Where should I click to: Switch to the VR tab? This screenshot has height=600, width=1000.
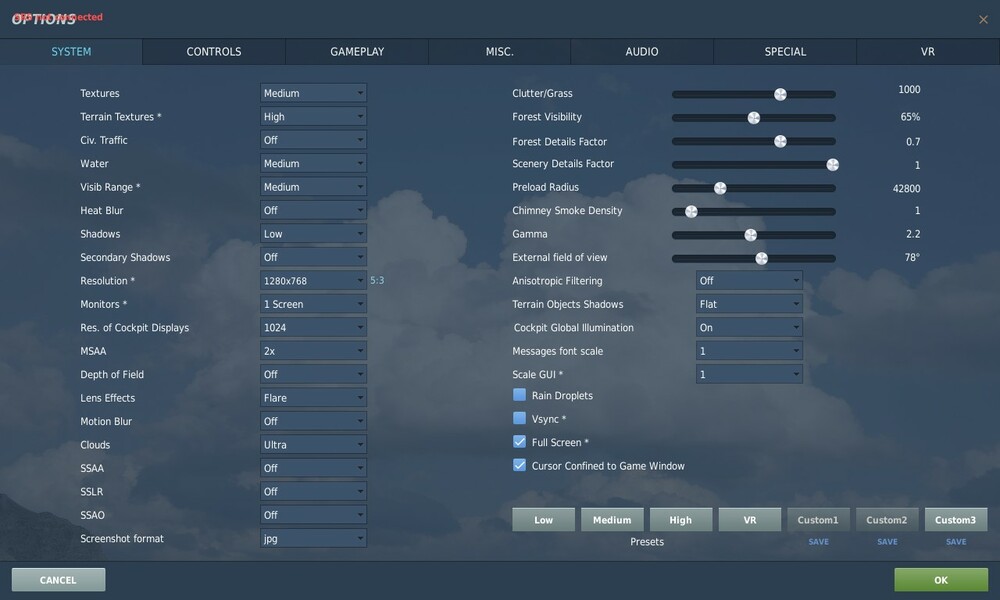(928, 52)
